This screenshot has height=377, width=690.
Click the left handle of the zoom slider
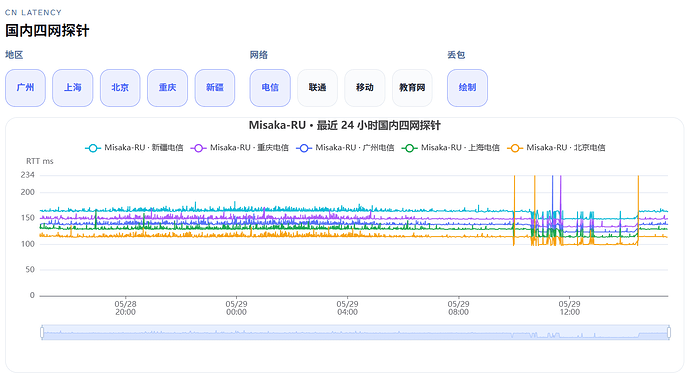tap(42, 332)
